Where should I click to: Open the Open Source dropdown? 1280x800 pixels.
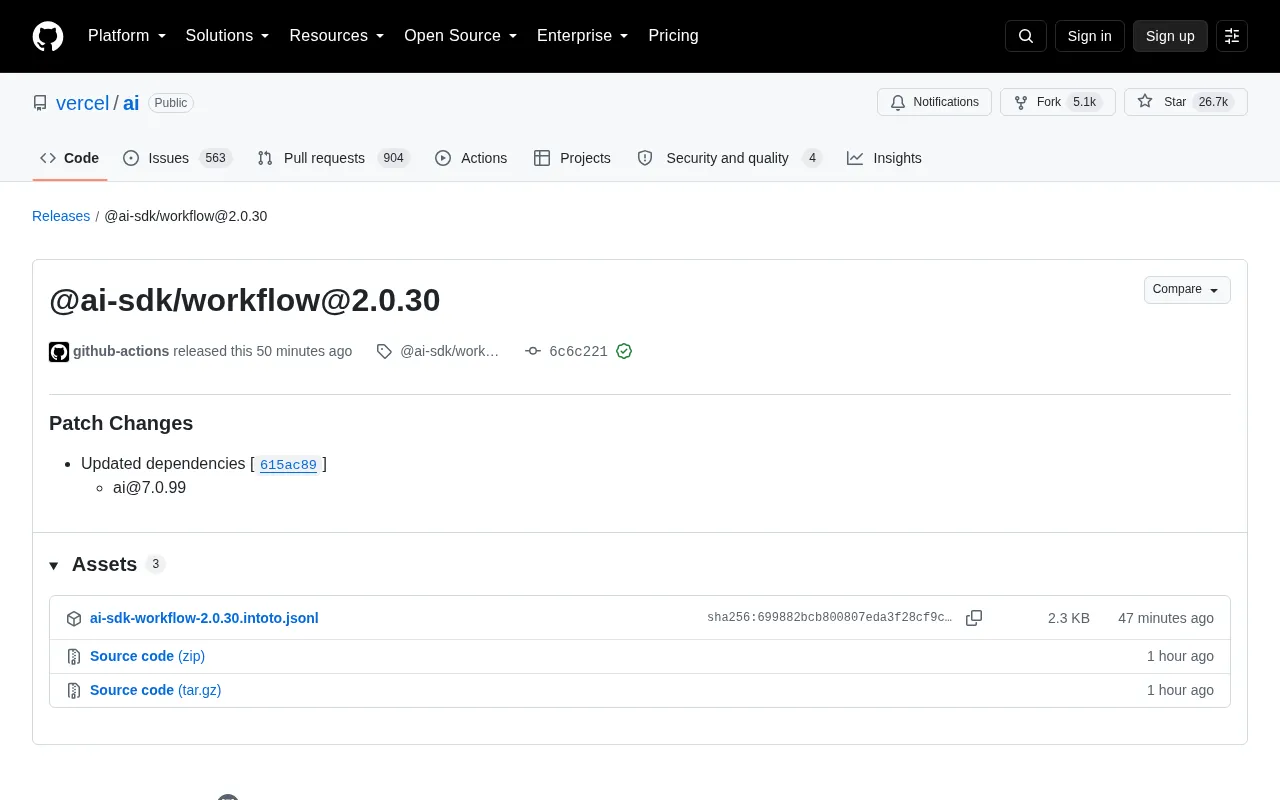[461, 36]
